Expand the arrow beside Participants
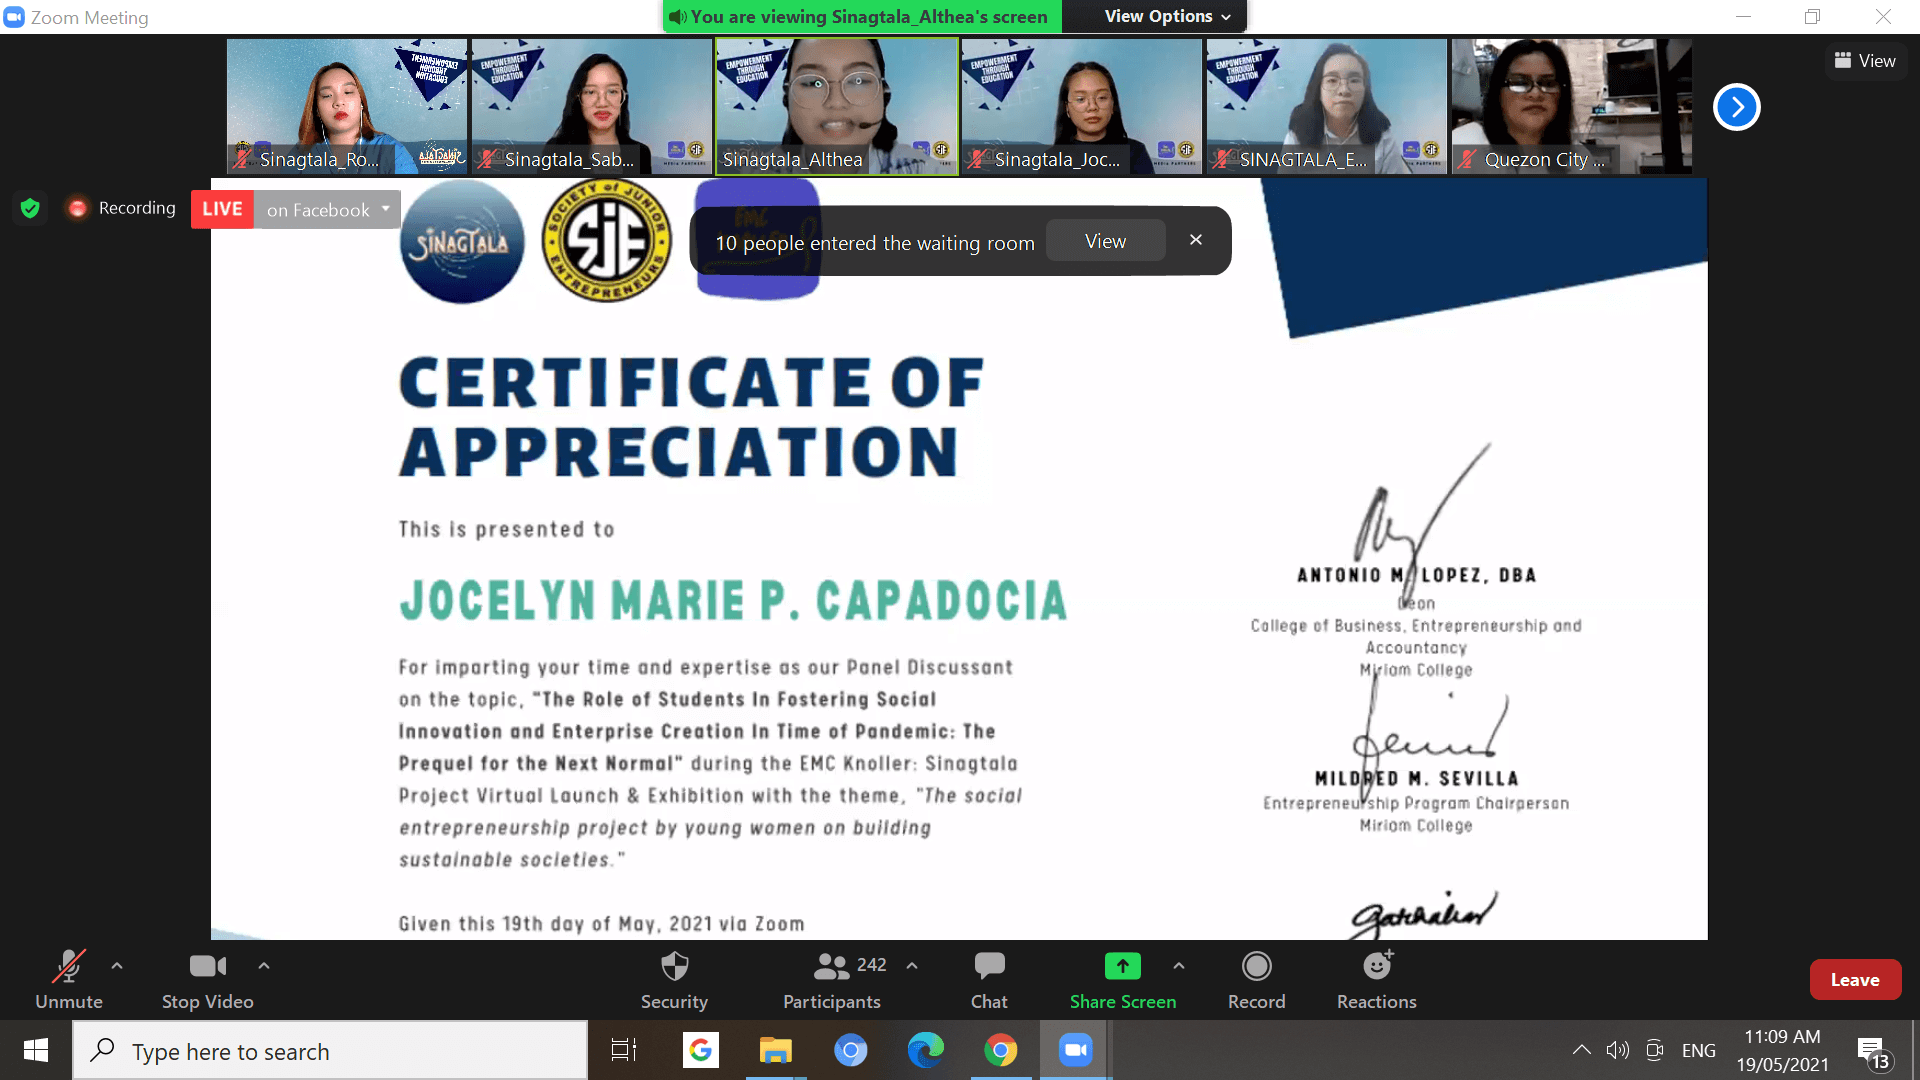This screenshot has height=1080, width=1920. tap(912, 966)
